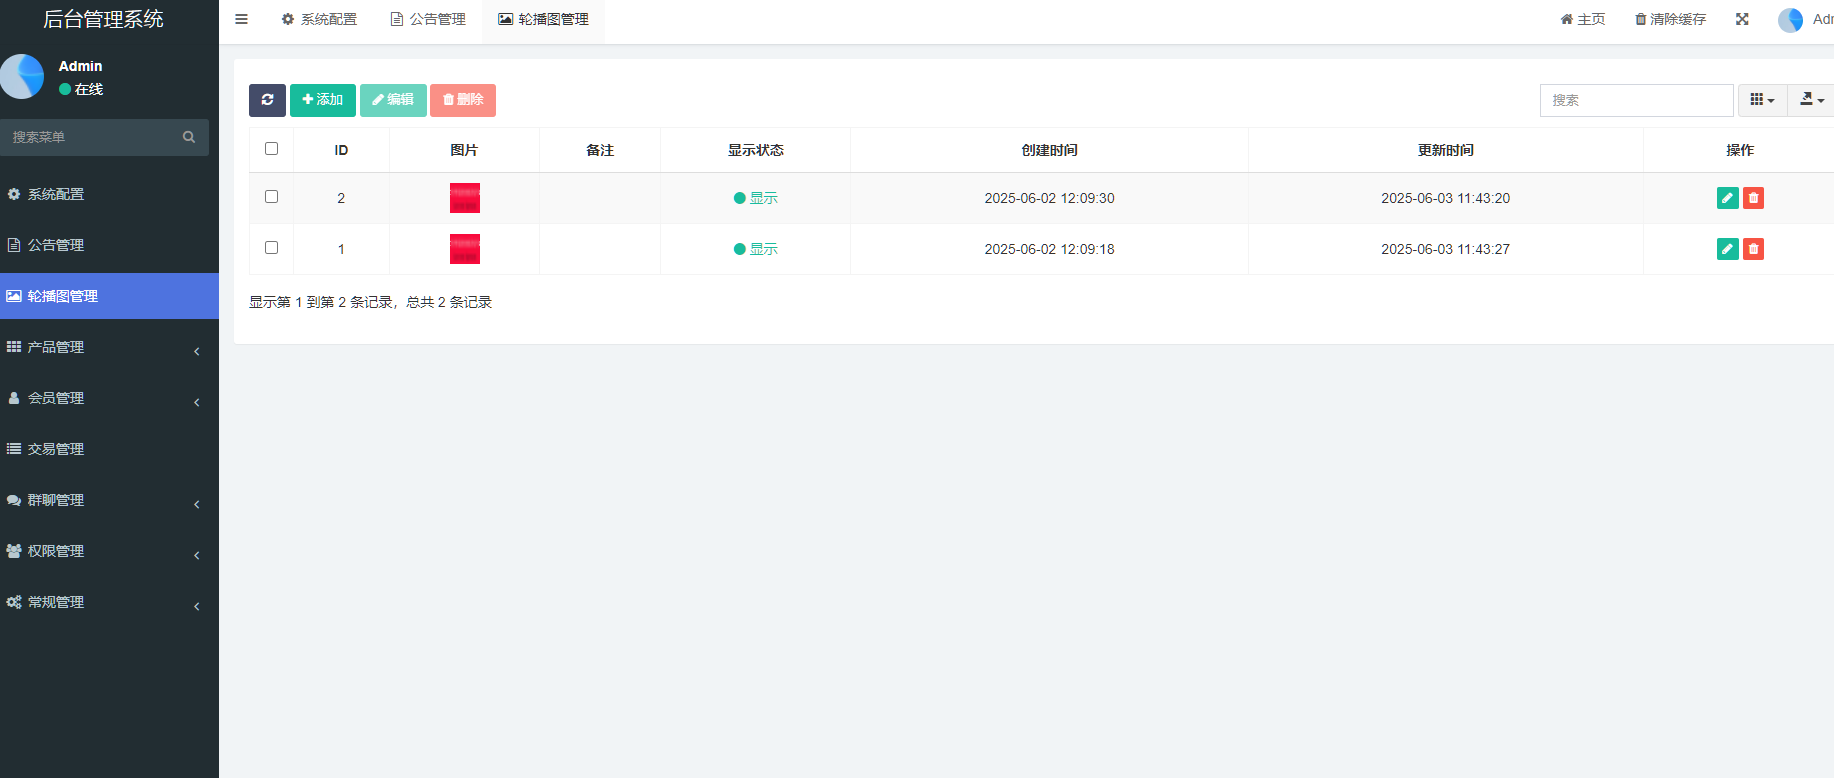Toggle sidebar with hamburger menu icon
This screenshot has height=778, width=1834.
241,19
